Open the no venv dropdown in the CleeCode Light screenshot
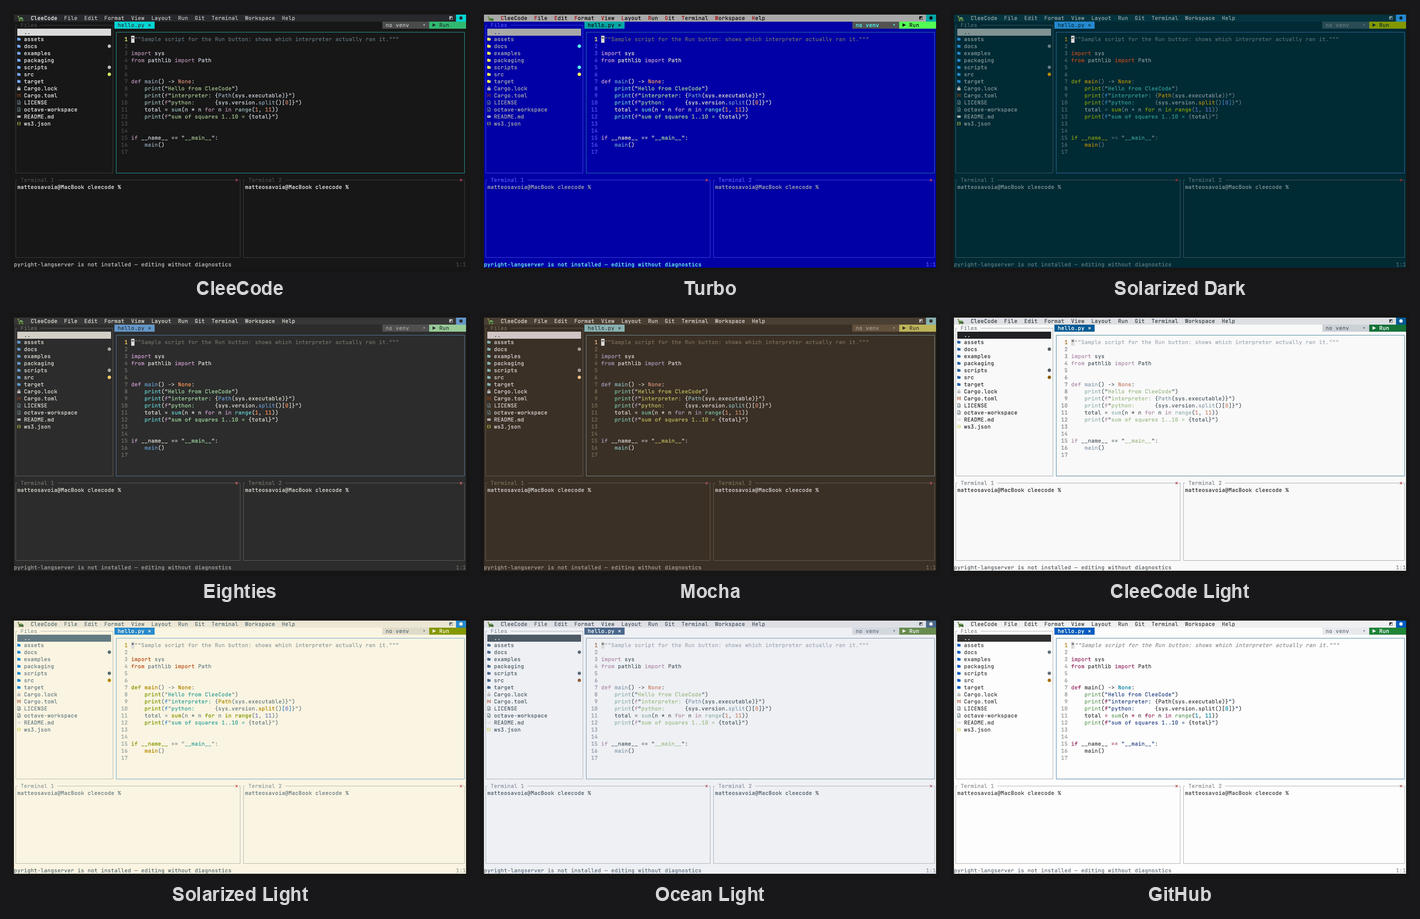1420x919 pixels. pyautogui.click(x=1346, y=328)
